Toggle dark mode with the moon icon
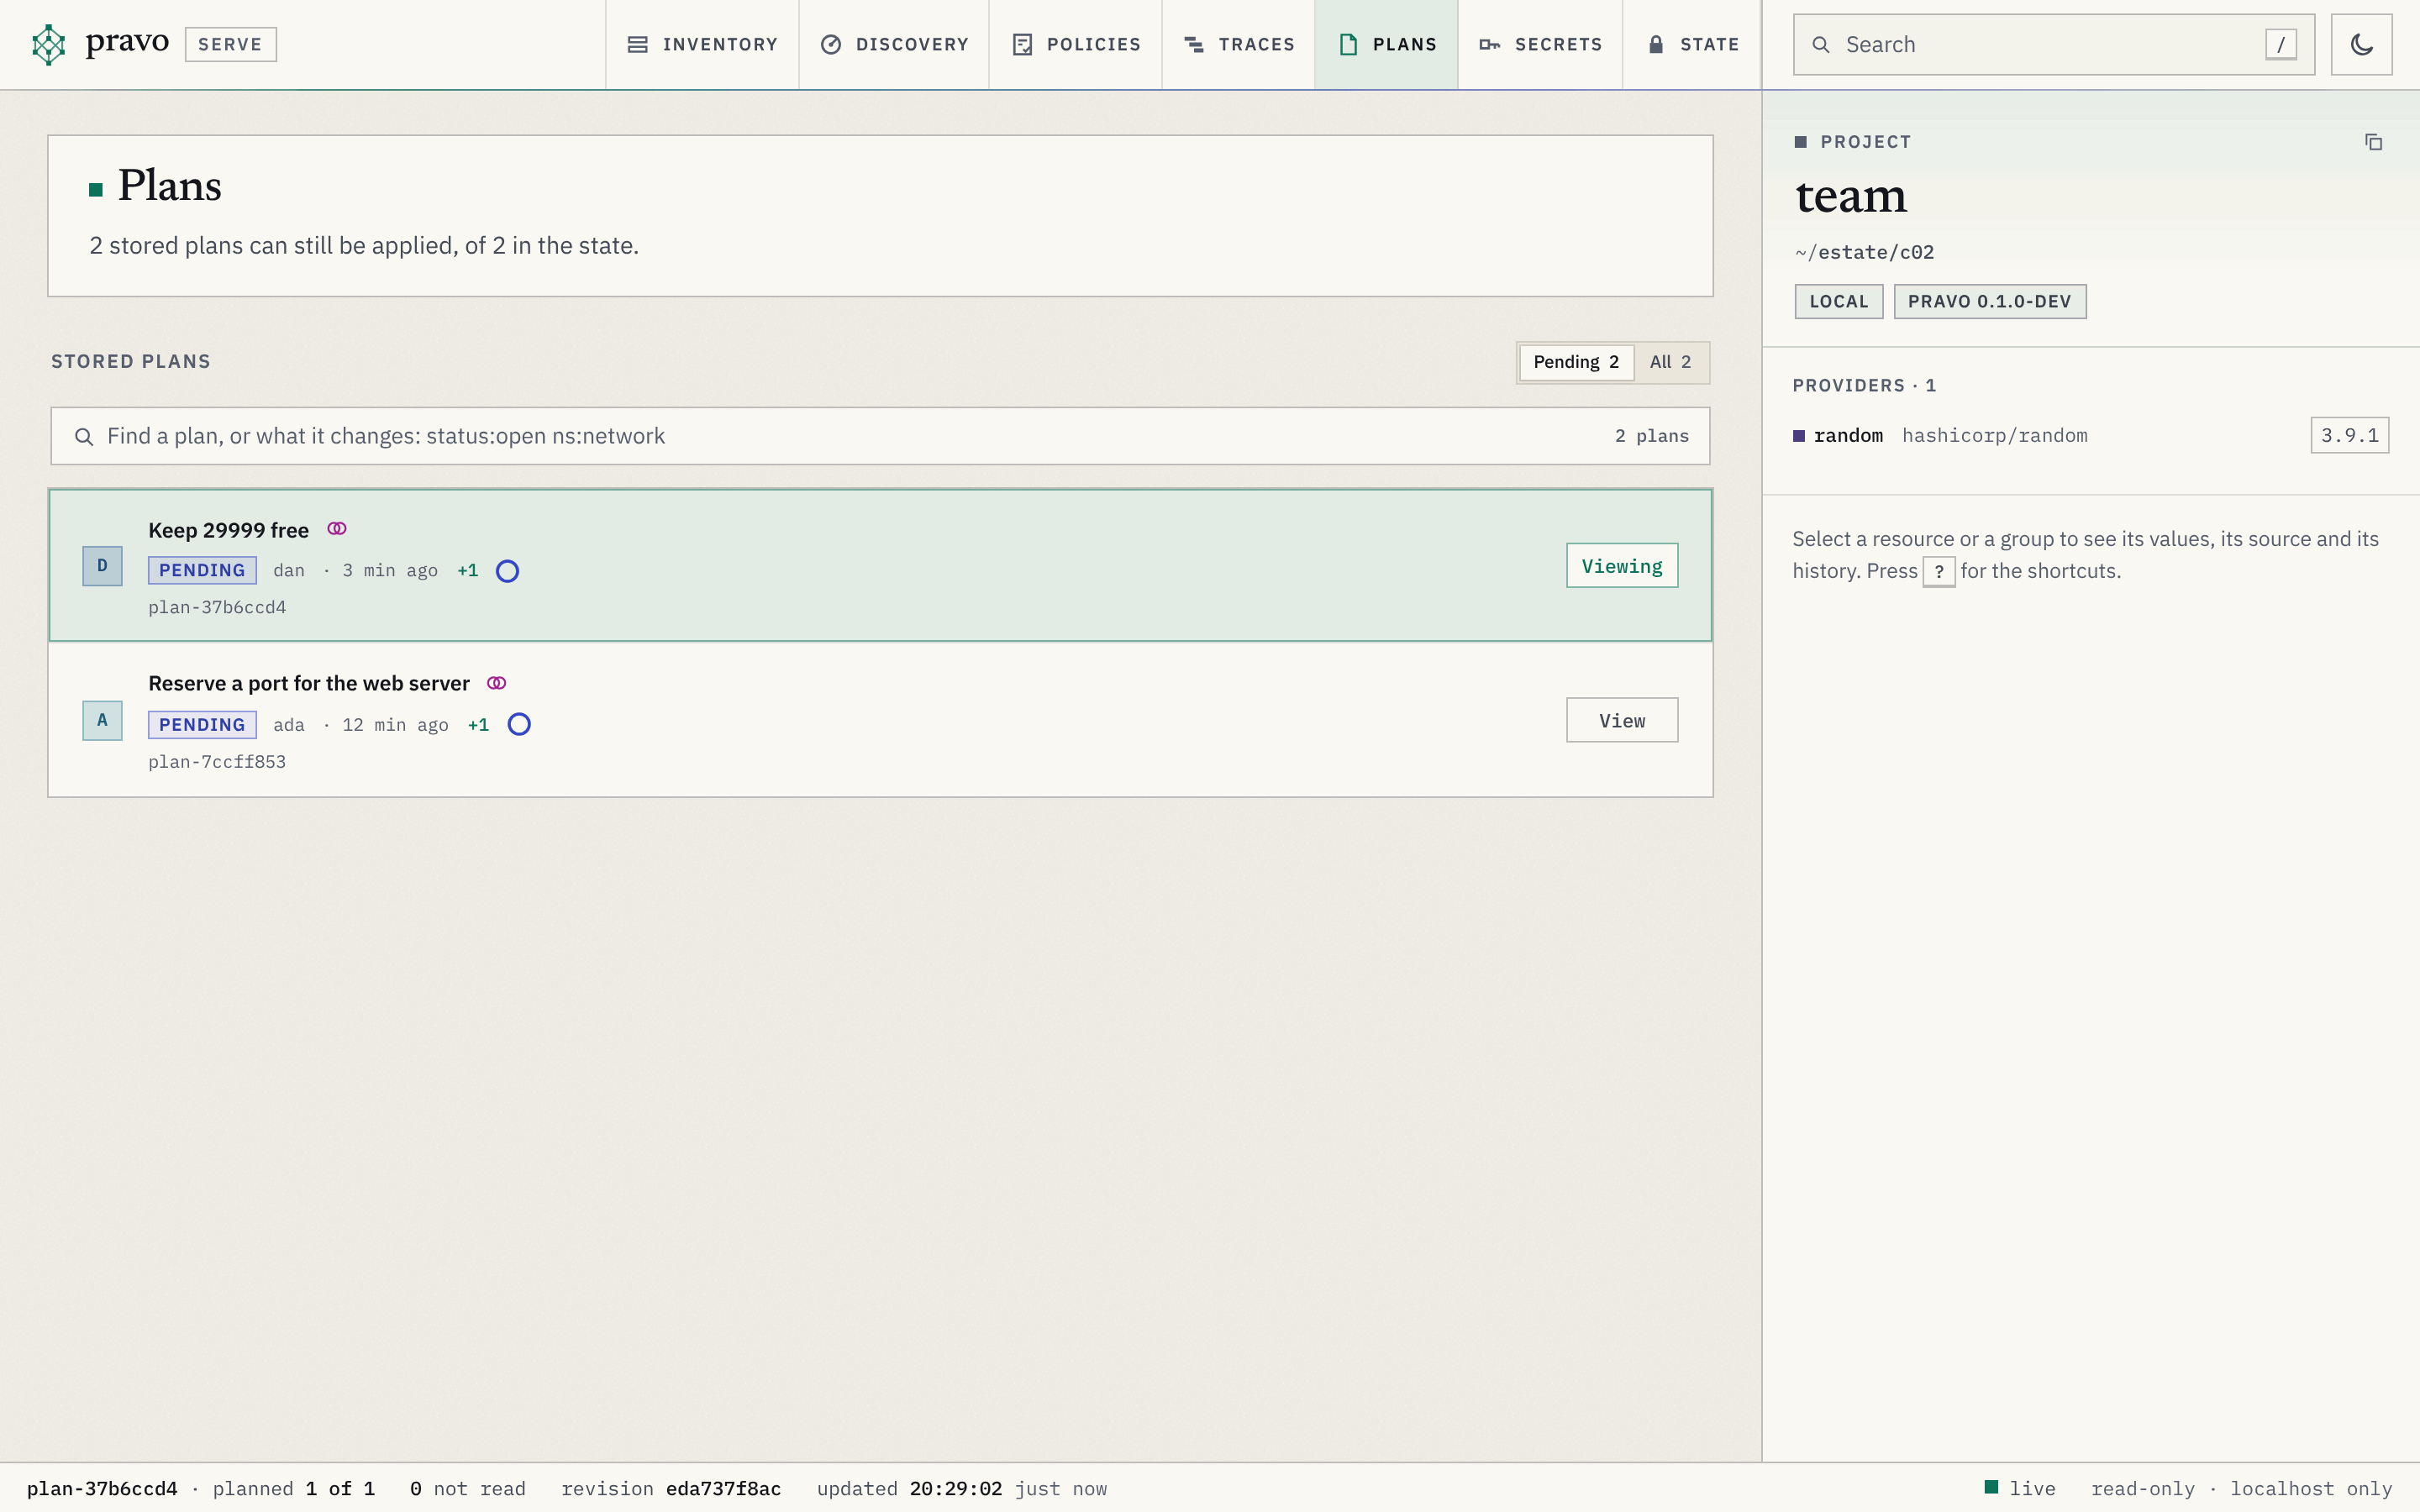Image resolution: width=2420 pixels, height=1512 pixels. [2361, 44]
